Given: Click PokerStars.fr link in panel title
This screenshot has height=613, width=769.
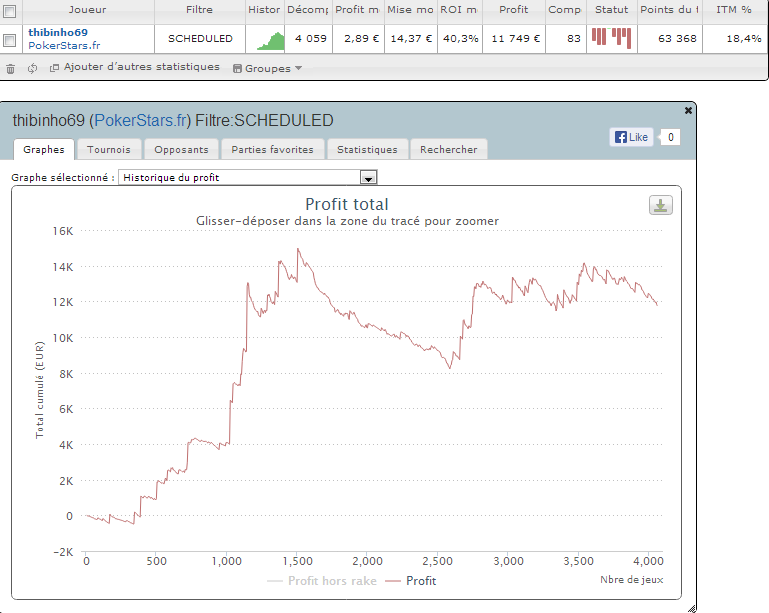Looking at the screenshot, I should [x=140, y=121].
